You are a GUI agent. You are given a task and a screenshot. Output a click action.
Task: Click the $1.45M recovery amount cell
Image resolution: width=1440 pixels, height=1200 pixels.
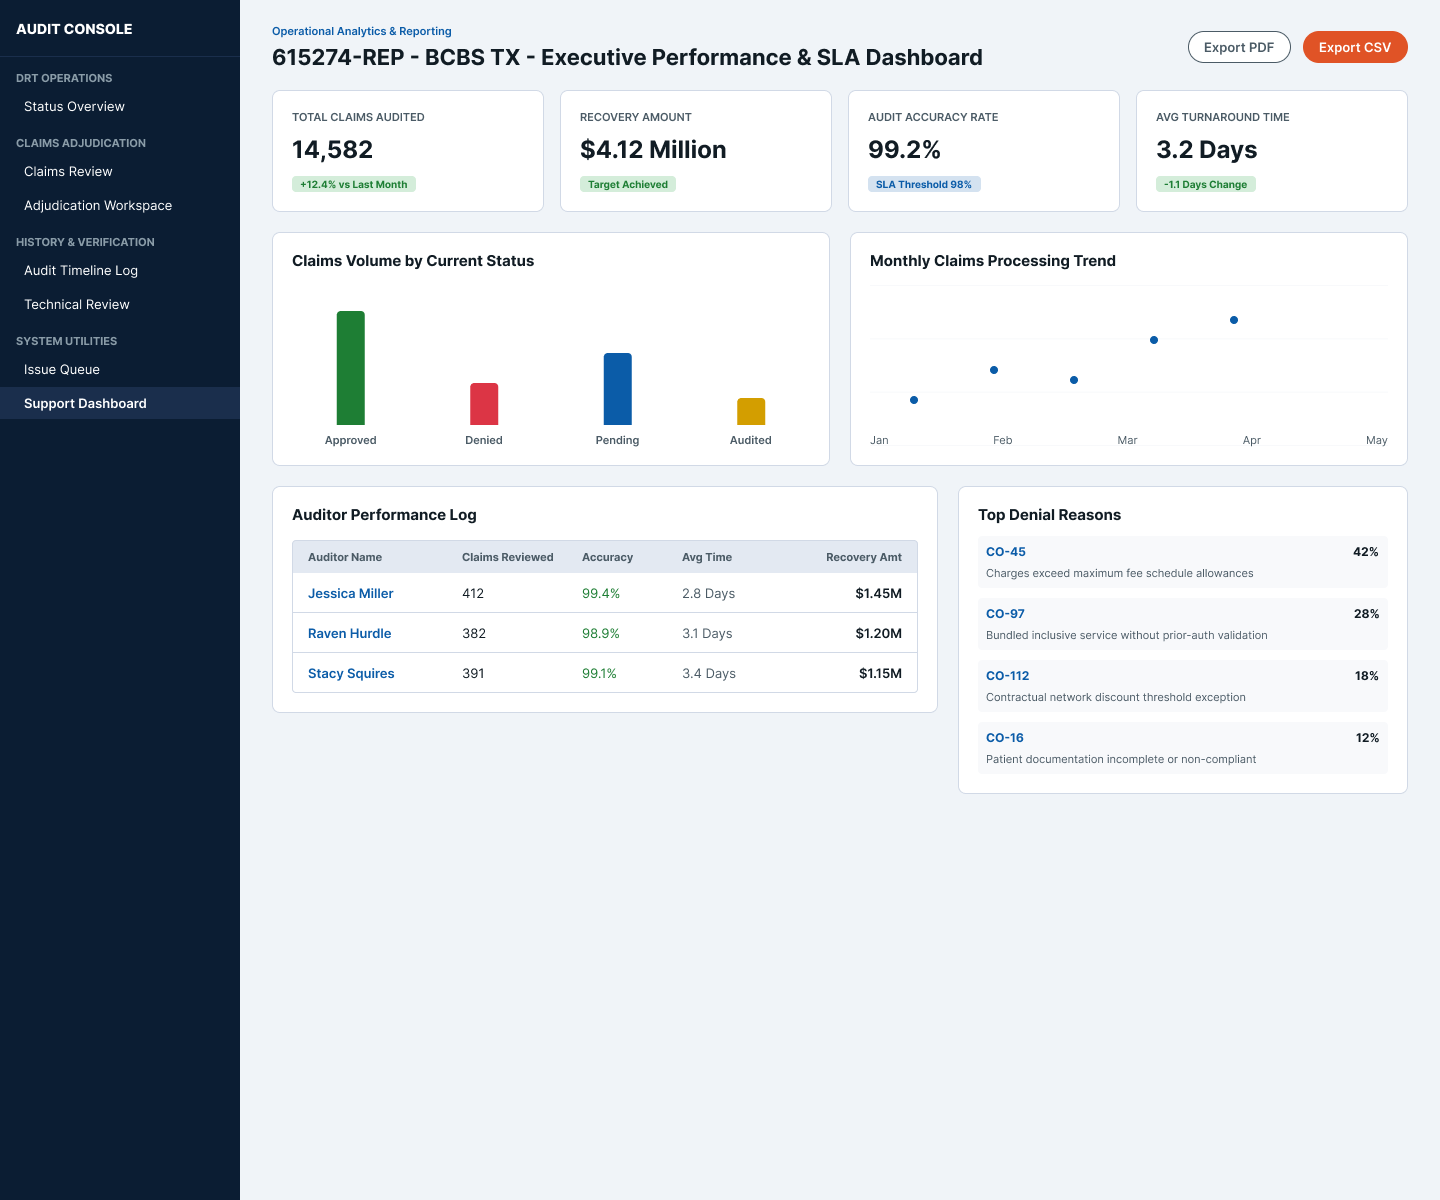pyautogui.click(x=878, y=594)
